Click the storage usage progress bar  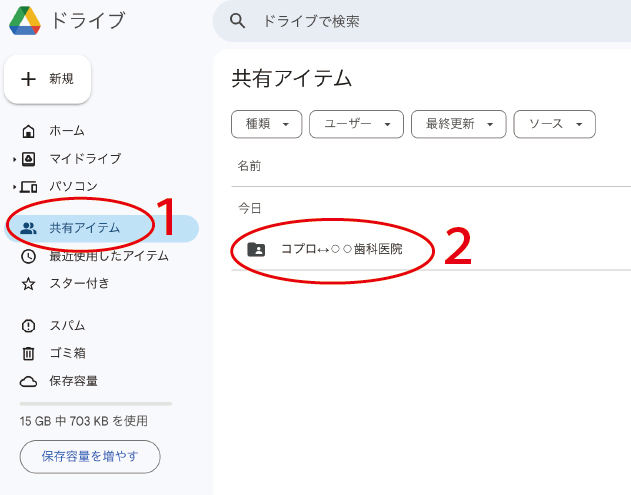click(x=96, y=403)
